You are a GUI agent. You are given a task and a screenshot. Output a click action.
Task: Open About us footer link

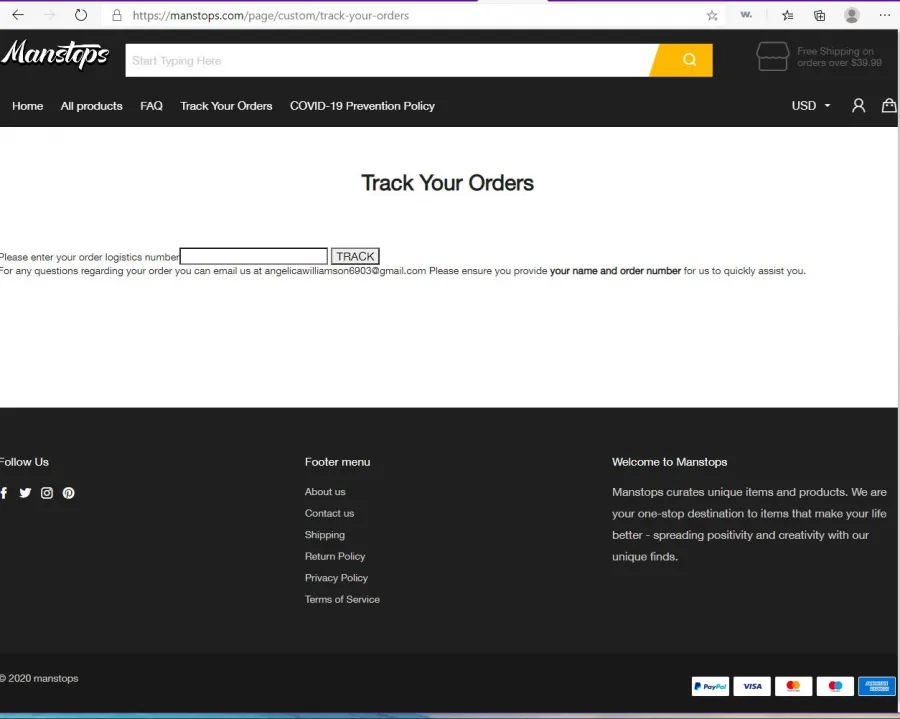click(x=325, y=492)
